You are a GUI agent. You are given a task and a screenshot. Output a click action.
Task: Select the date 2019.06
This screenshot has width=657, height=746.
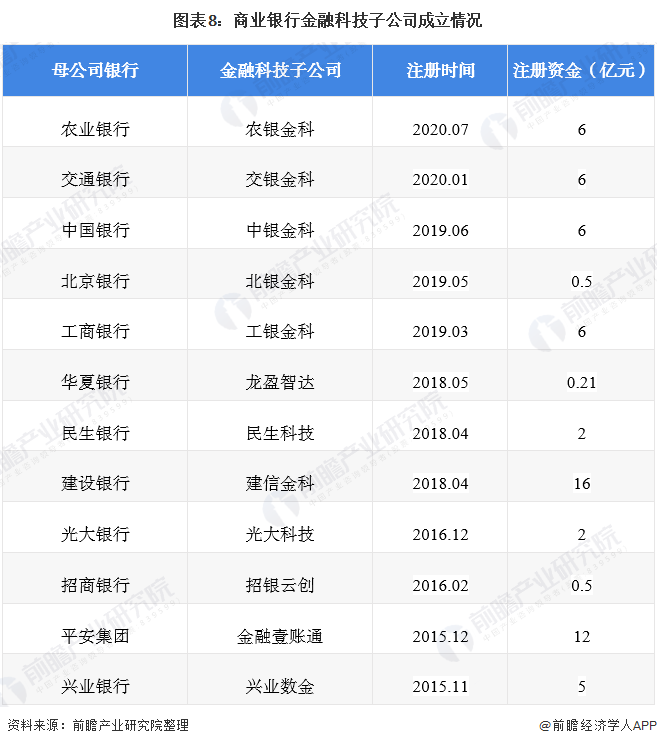point(440,230)
